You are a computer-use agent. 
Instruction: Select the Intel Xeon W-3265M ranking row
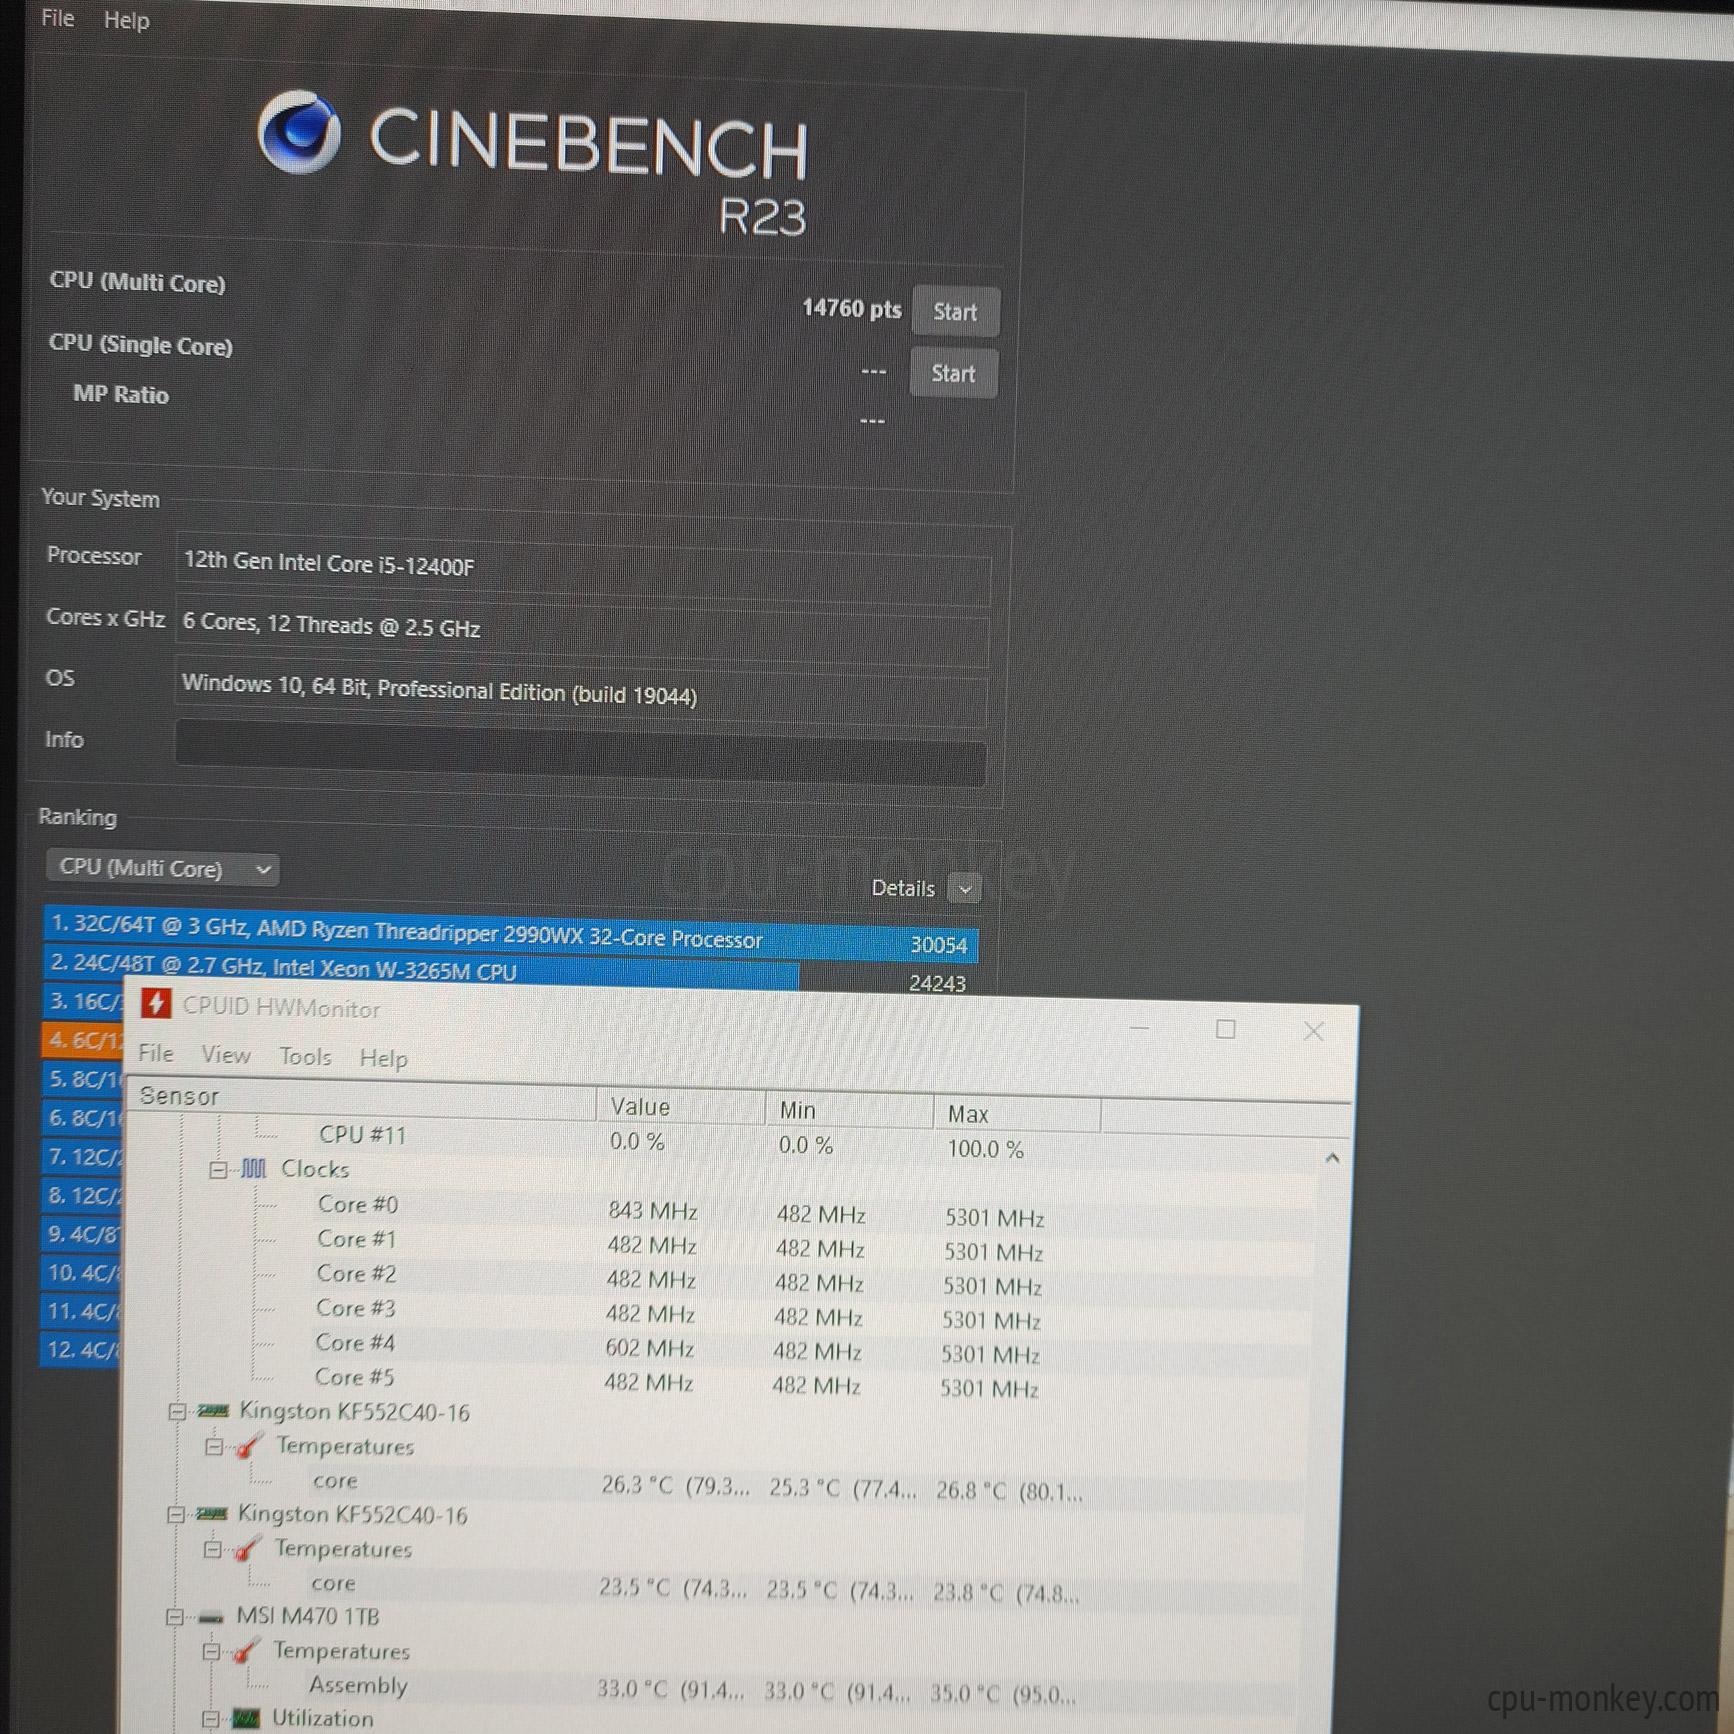(510, 970)
